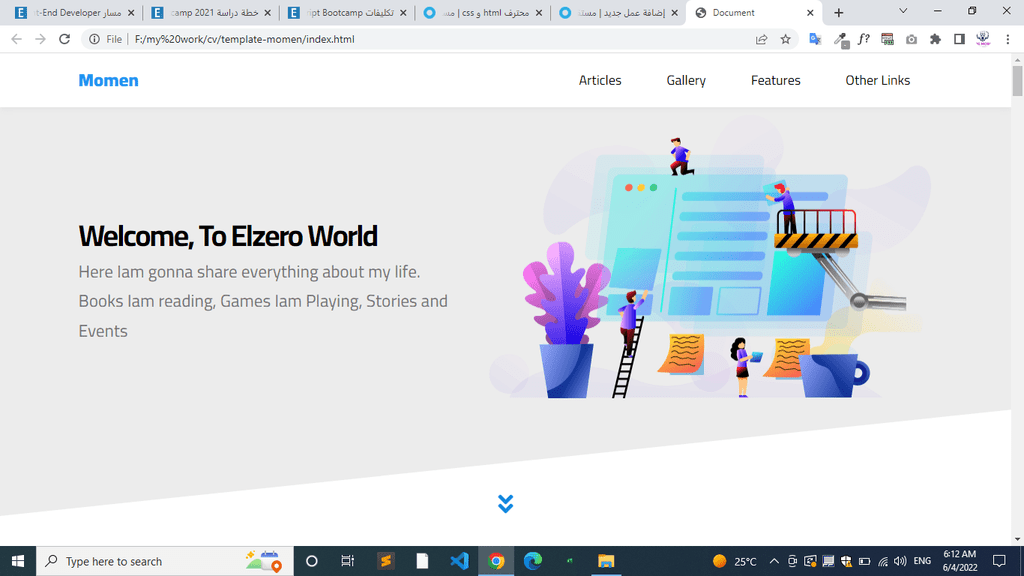Show hidden system tray icons

tap(774, 561)
